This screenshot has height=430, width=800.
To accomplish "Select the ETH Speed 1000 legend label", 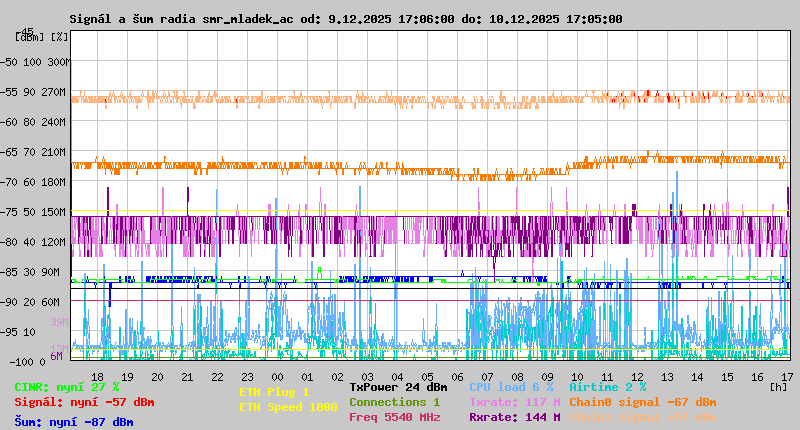I will tap(288, 407).
